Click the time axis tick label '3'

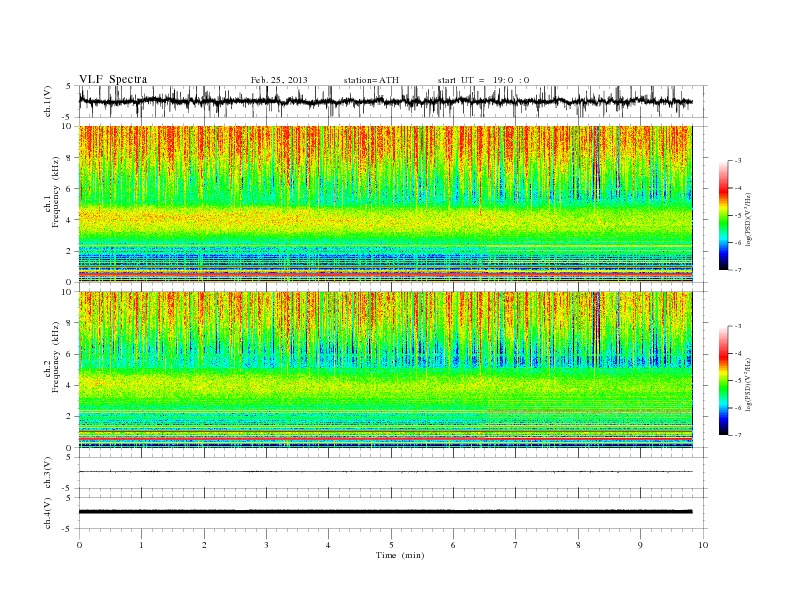[266, 545]
